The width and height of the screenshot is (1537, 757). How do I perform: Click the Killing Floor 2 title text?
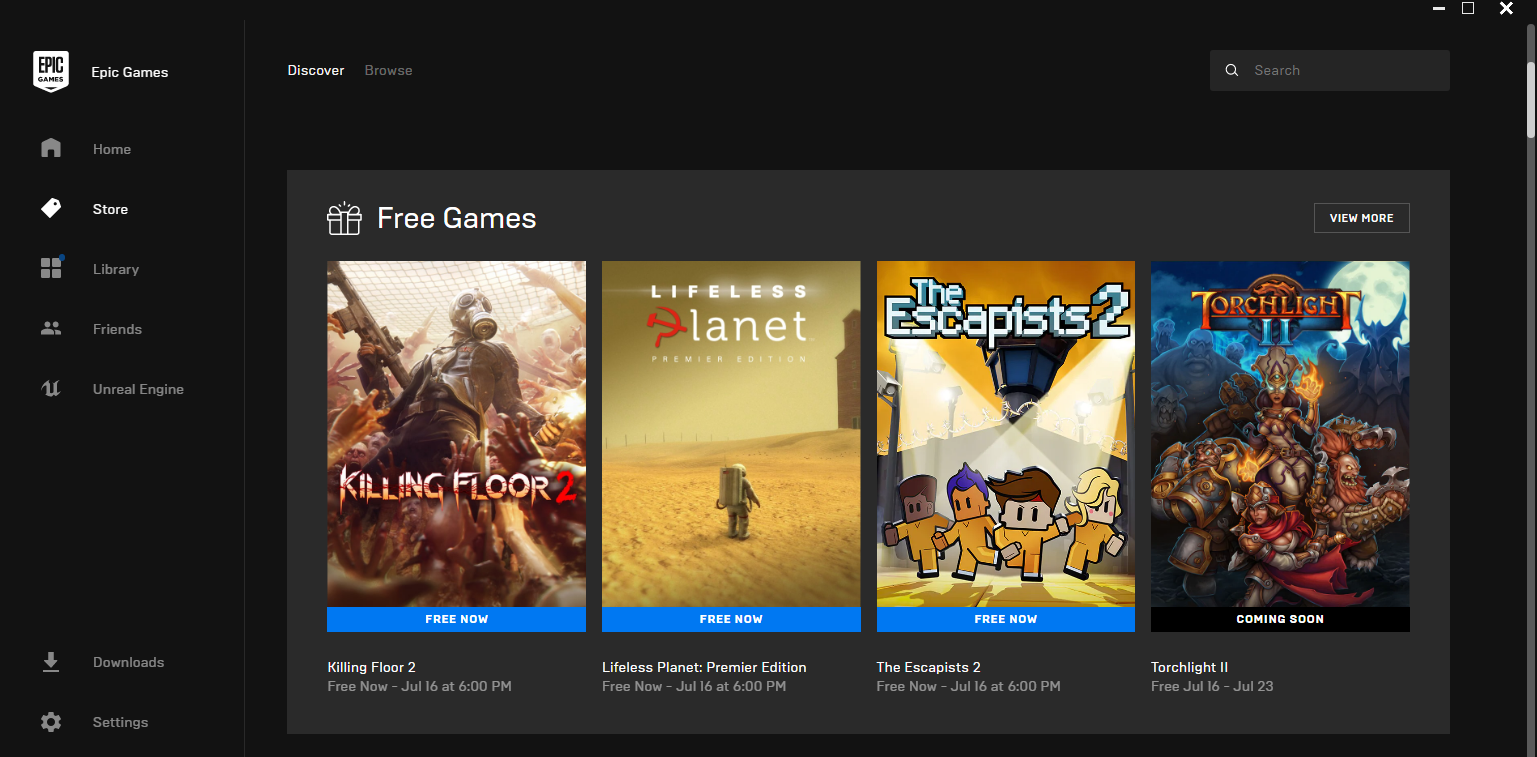[371, 667]
